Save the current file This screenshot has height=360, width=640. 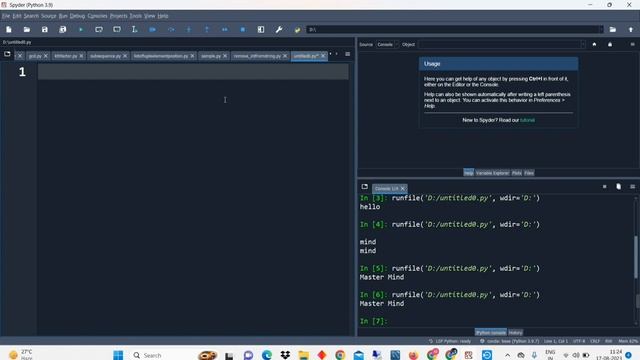[x=44, y=29]
